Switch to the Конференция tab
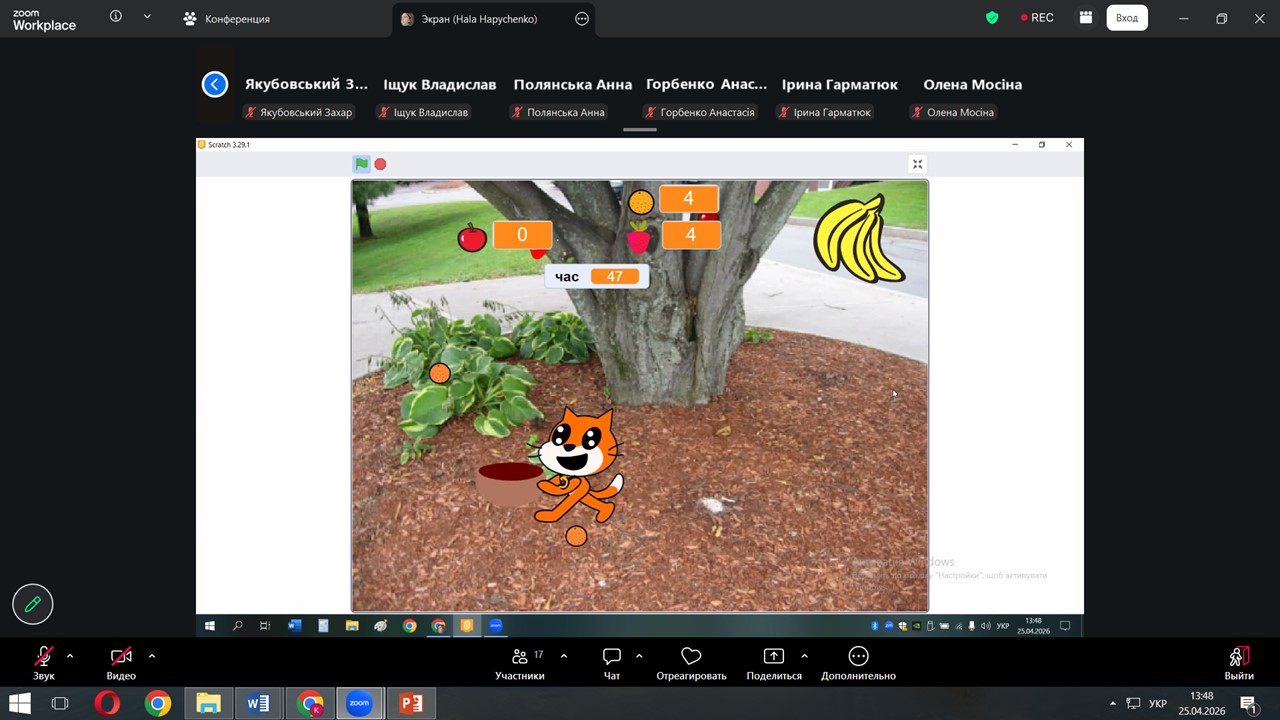 click(227, 19)
